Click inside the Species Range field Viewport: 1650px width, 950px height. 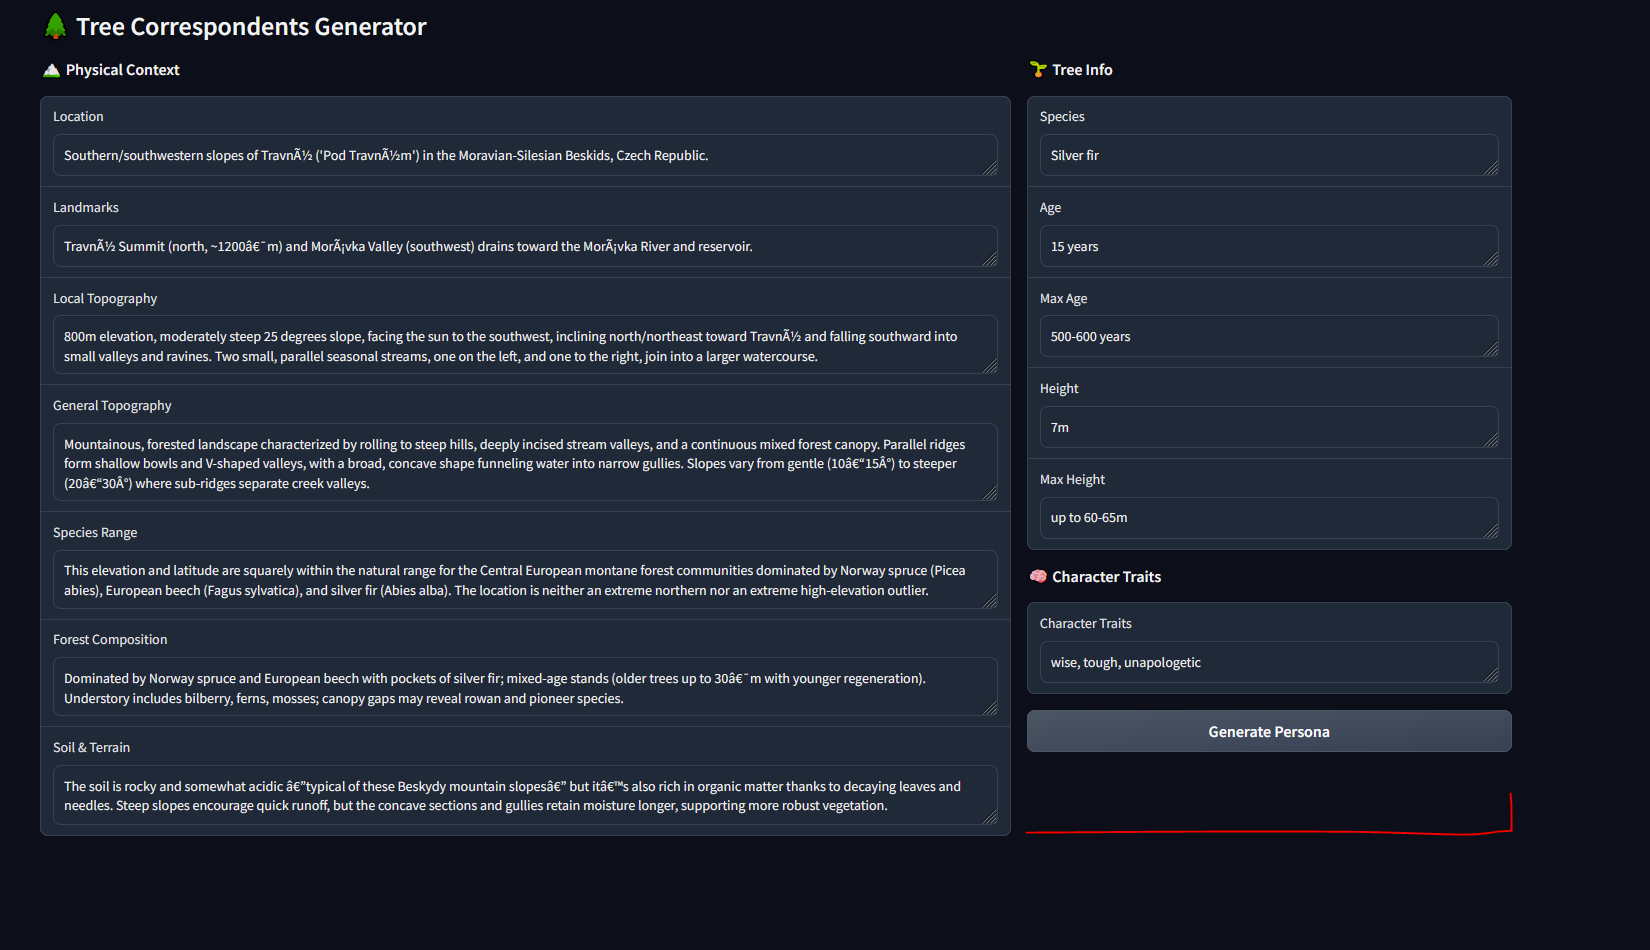click(524, 580)
